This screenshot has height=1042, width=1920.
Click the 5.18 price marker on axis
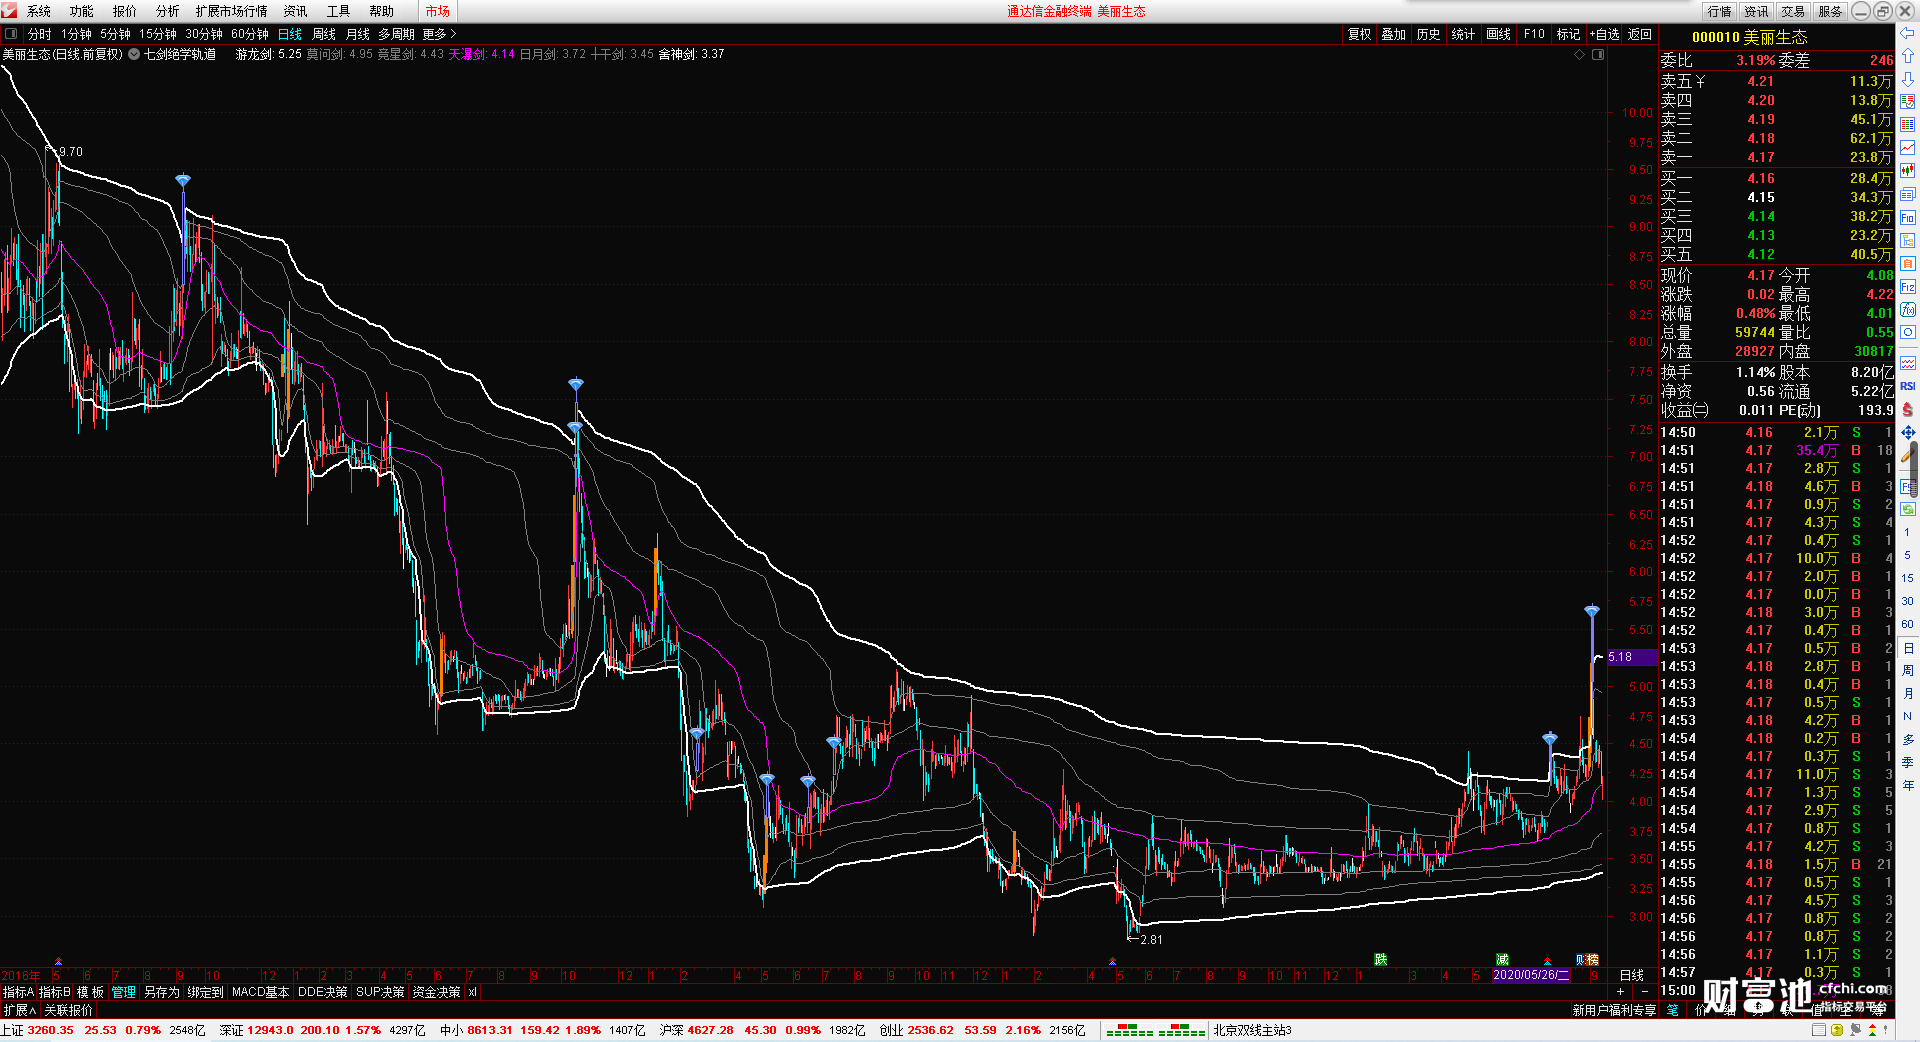point(1632,657)
